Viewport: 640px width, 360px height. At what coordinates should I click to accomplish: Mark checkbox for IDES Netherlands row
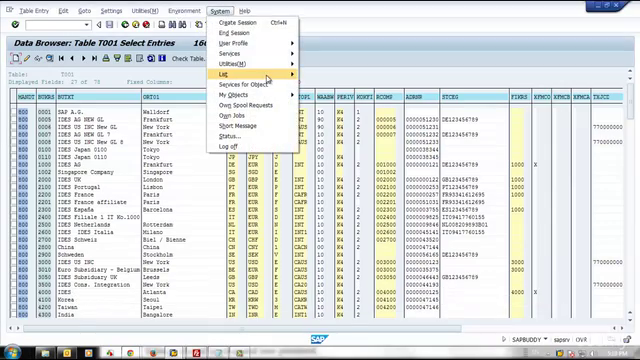coord(13,224)
